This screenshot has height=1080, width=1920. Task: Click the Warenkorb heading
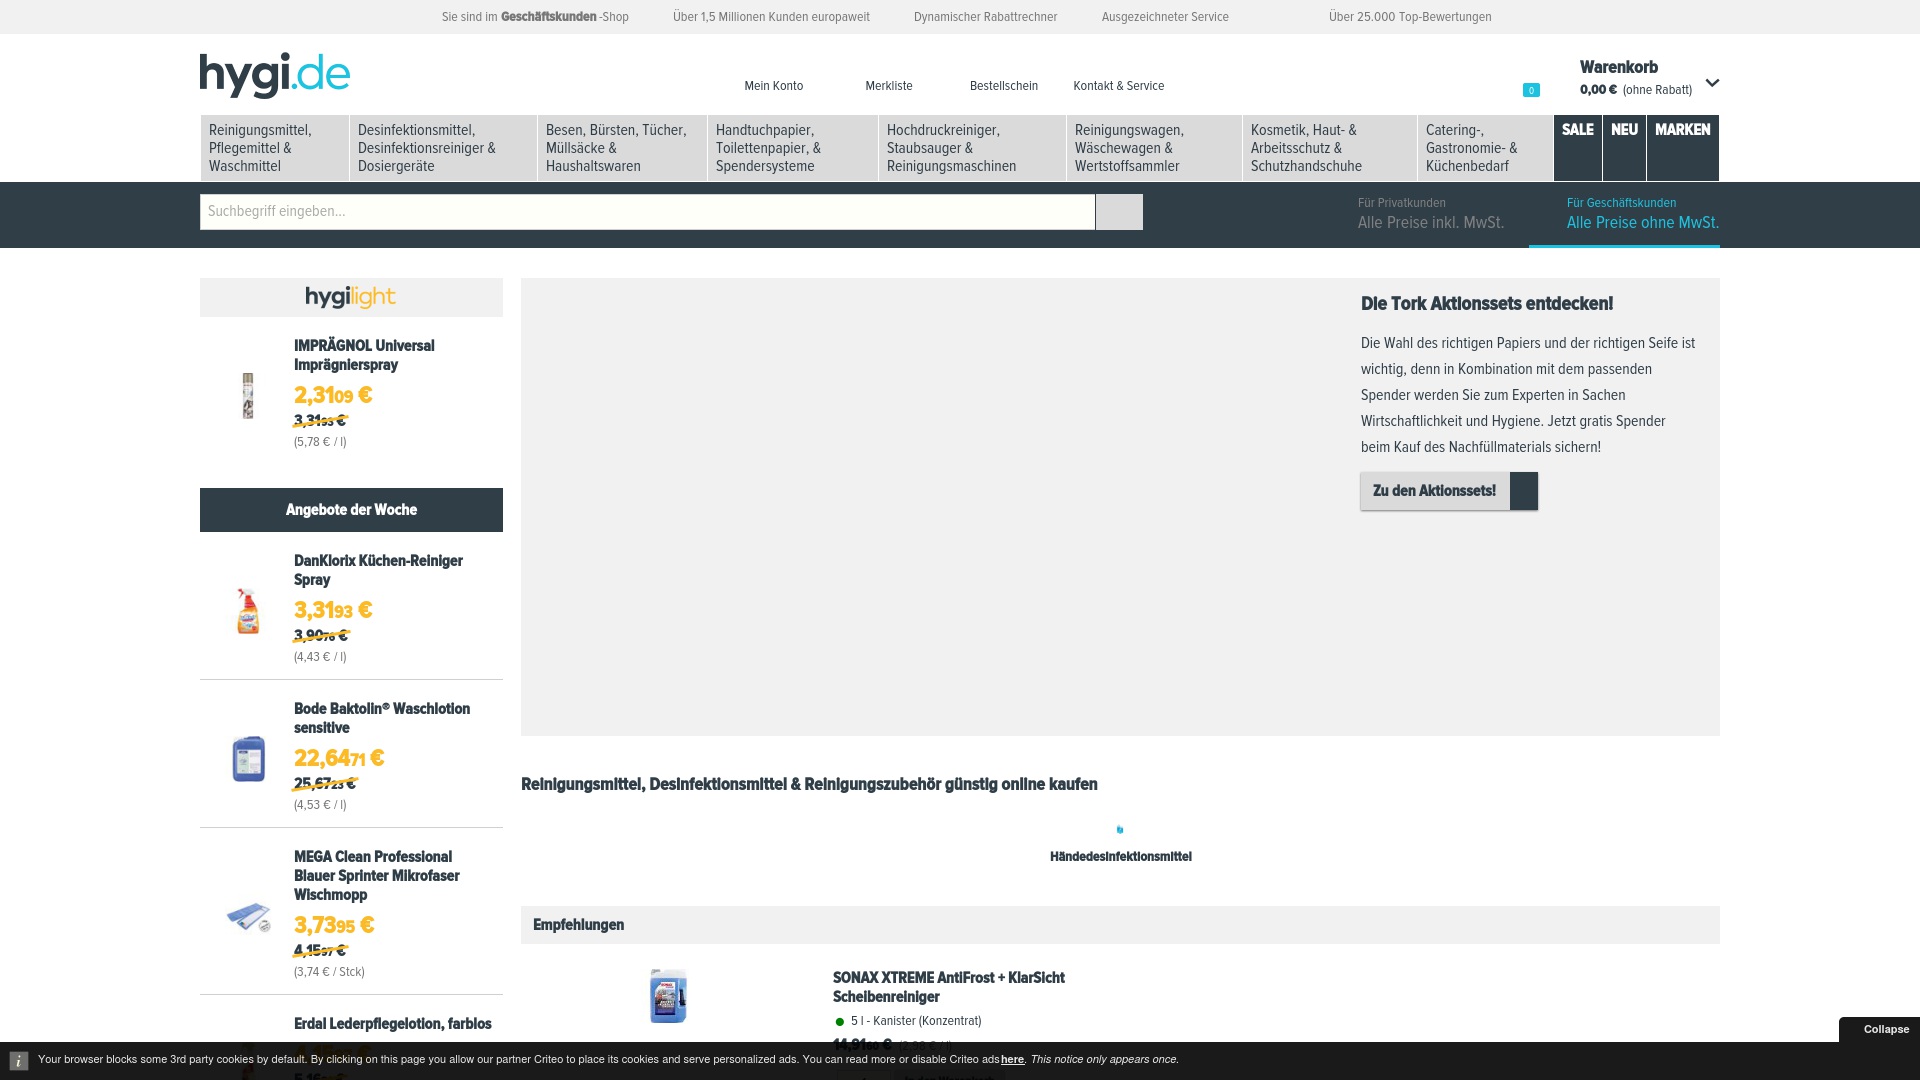click(1619, 68)
